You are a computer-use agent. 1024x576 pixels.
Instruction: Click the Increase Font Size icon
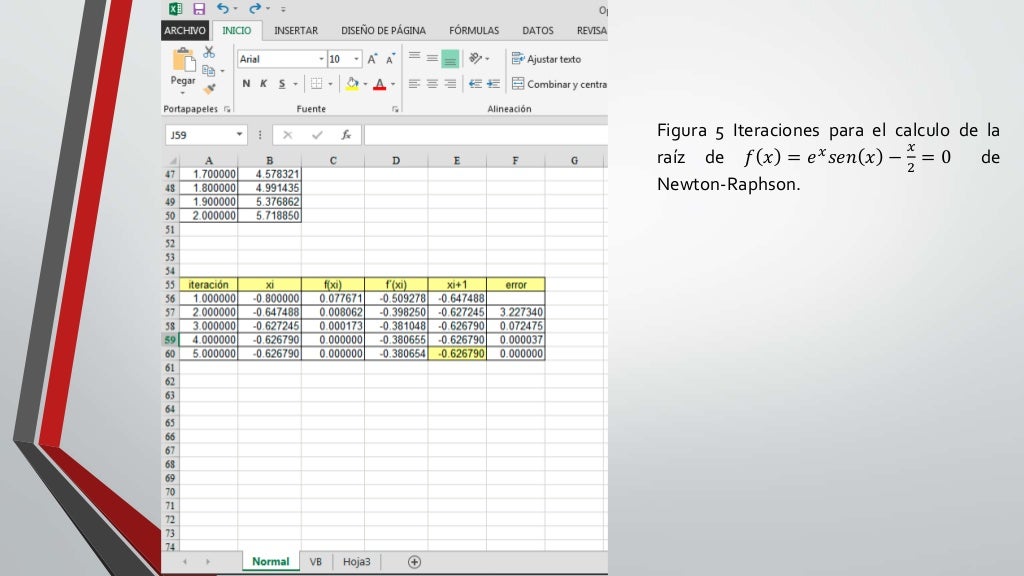pos(372,59)
